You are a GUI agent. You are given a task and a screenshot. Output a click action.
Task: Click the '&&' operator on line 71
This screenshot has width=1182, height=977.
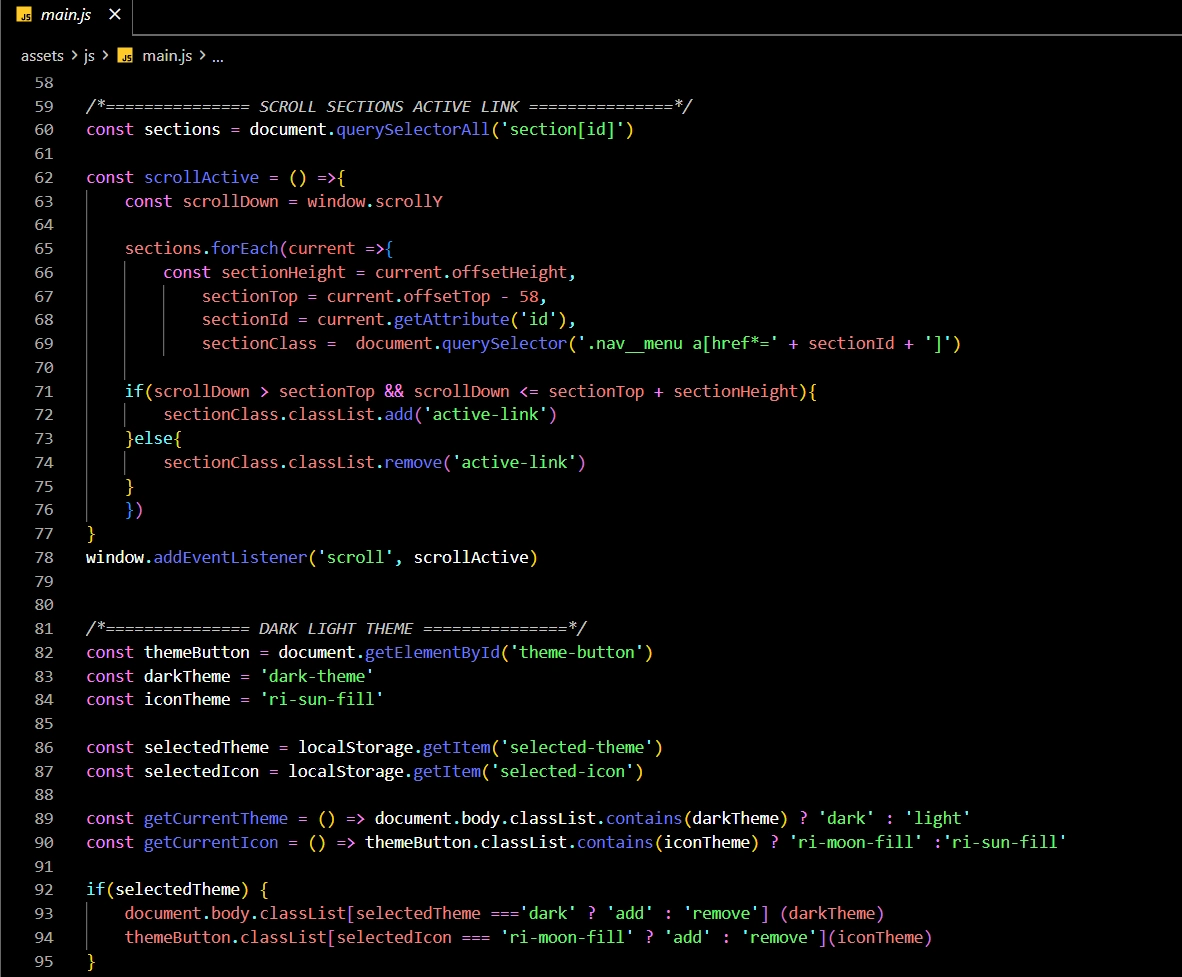click(393, 391)
